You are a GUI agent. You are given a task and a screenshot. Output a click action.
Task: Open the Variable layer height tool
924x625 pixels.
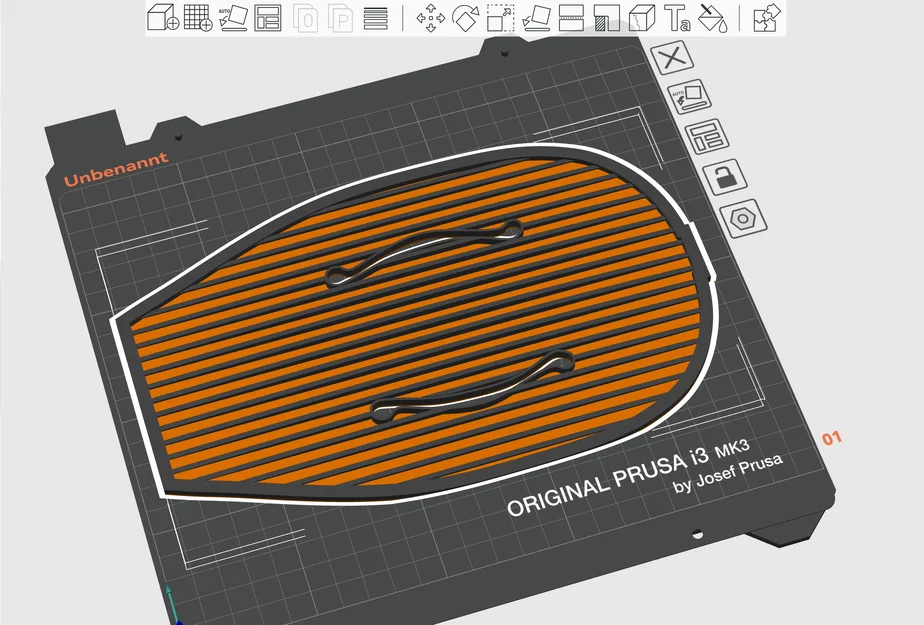[376, 18]
